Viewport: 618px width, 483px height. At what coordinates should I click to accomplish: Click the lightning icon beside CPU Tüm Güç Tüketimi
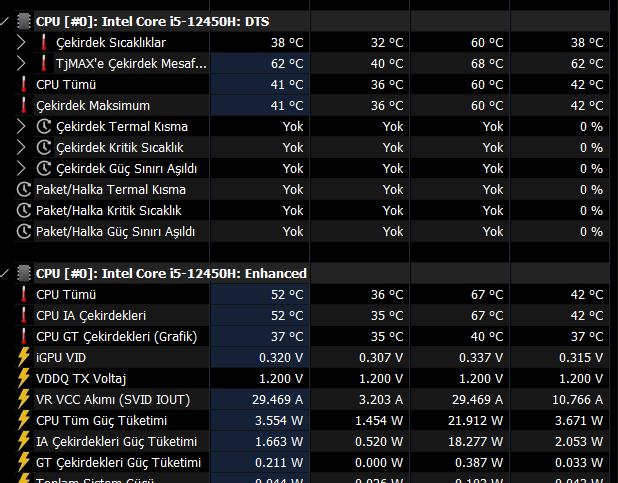coord(24,420)
